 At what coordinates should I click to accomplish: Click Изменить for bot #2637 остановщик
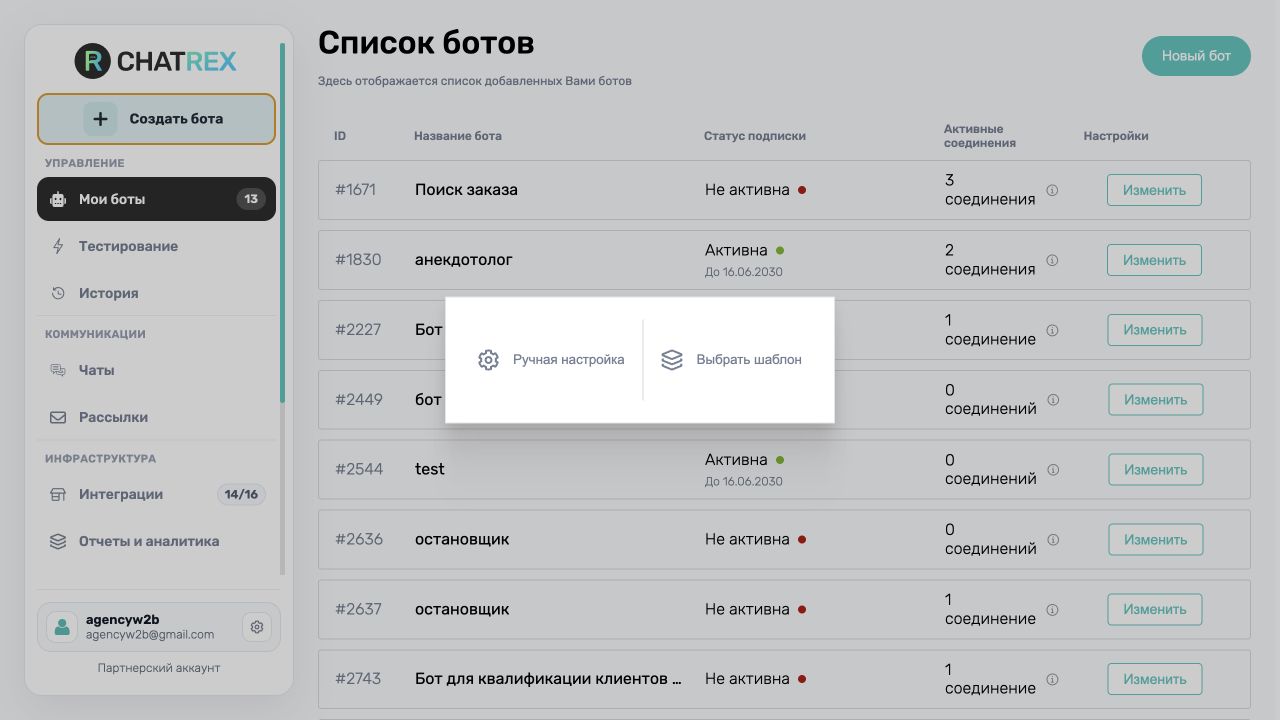pyautogui.click(x=1155, y=609)
